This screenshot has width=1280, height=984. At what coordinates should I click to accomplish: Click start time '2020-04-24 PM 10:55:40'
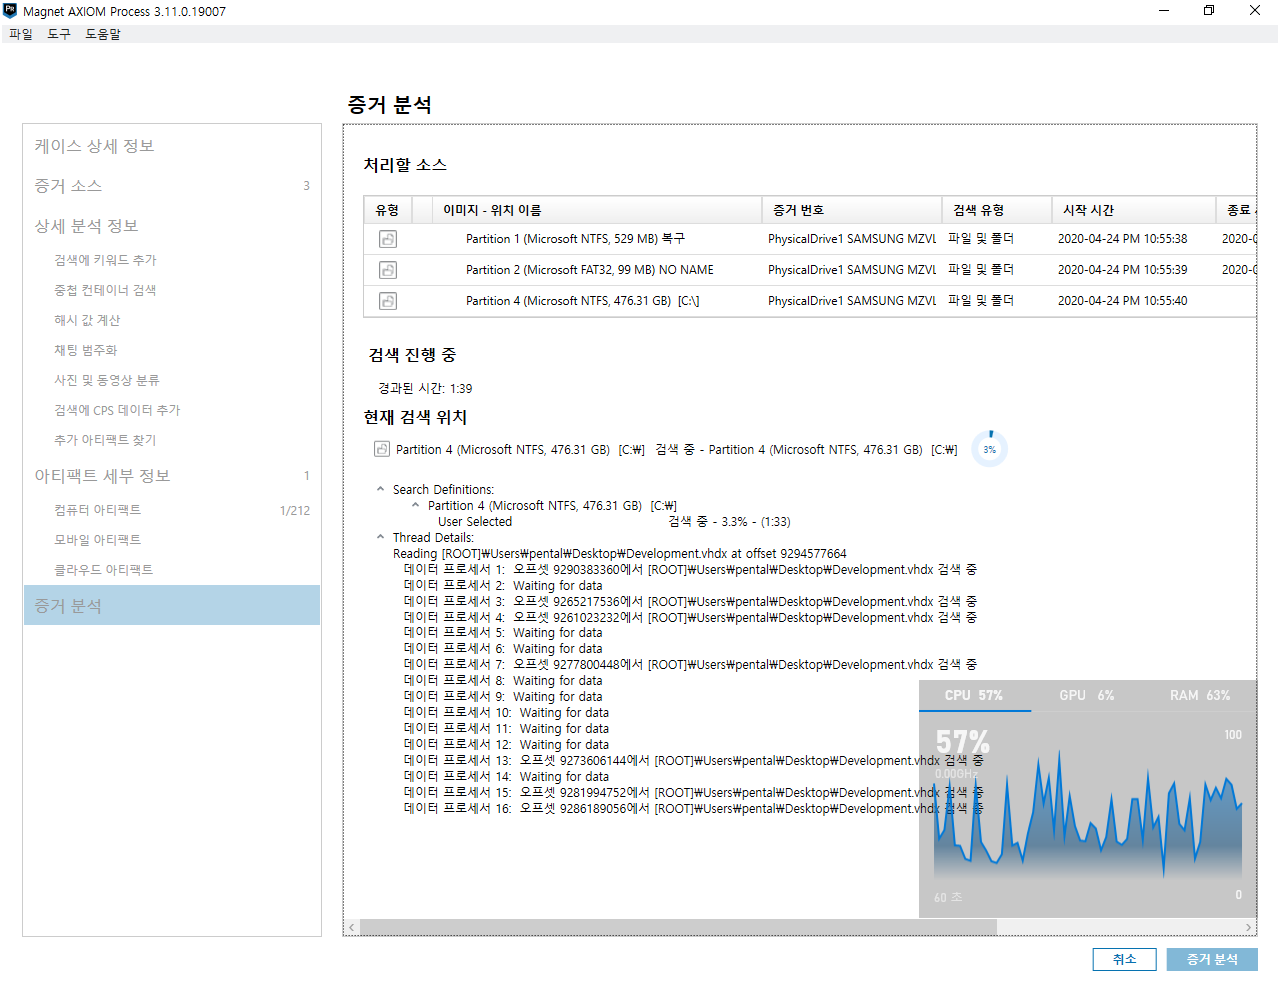[1123, 301]
